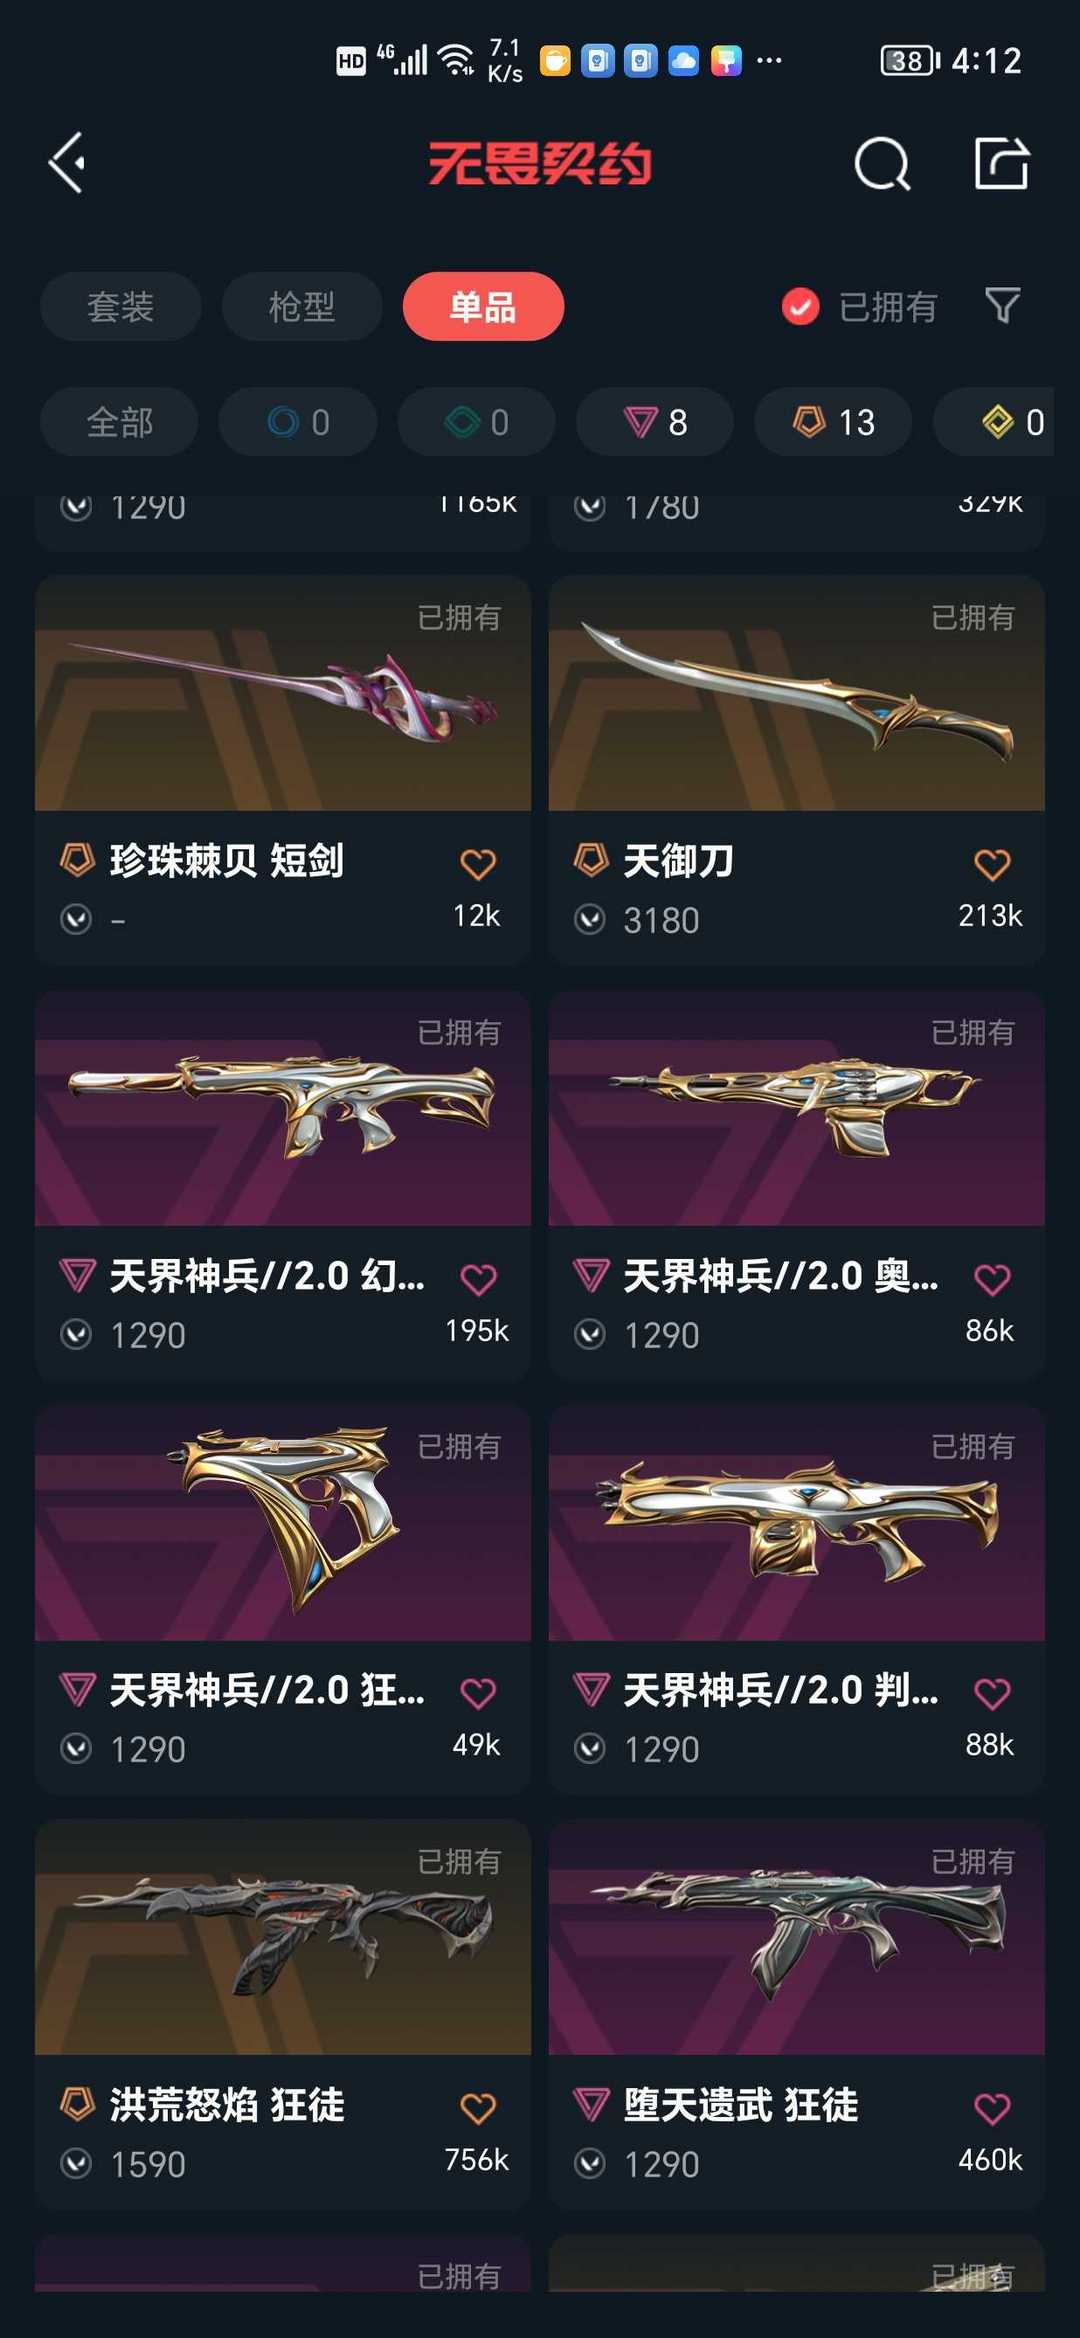
Task: Like the 珍珠棘贝 短剑 heart icon
Action: 478,864
